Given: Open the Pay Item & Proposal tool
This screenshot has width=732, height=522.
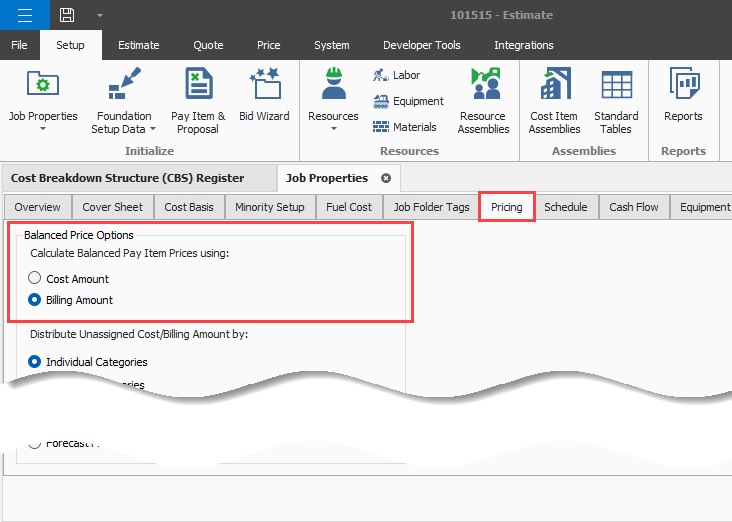Looking at the screenshot, I should (198, 100).
